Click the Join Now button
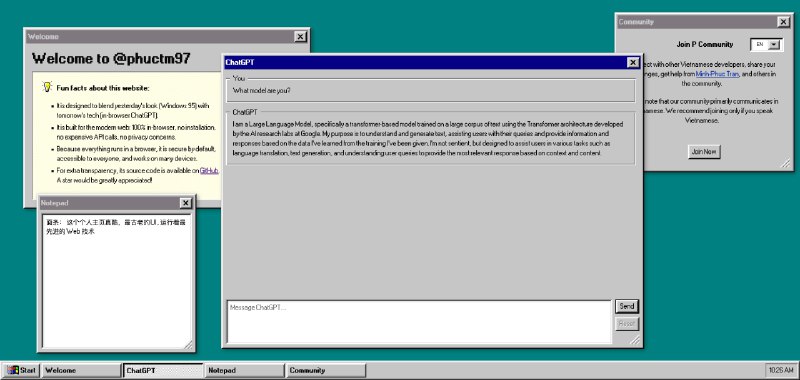 tap(704, 152)
